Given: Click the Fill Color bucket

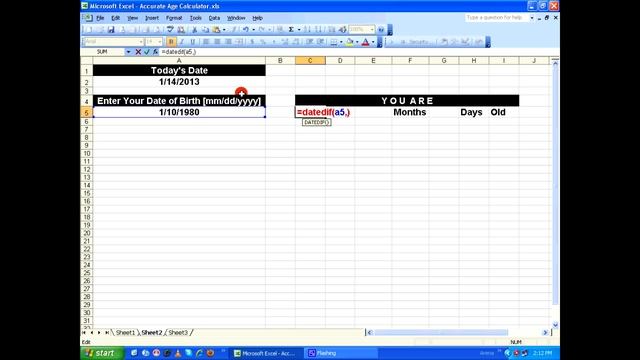Looking at the screenshot, I should 350,42.
